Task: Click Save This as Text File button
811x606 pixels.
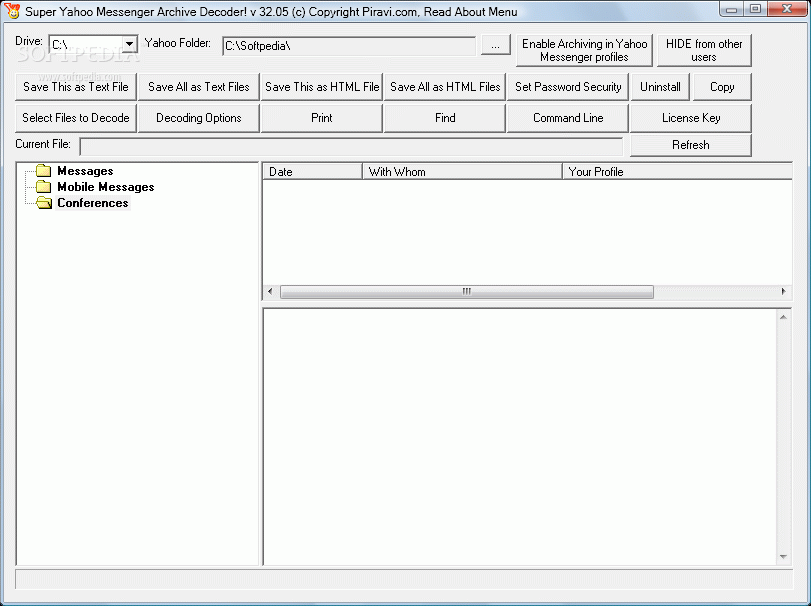Action: coord(76,87)
